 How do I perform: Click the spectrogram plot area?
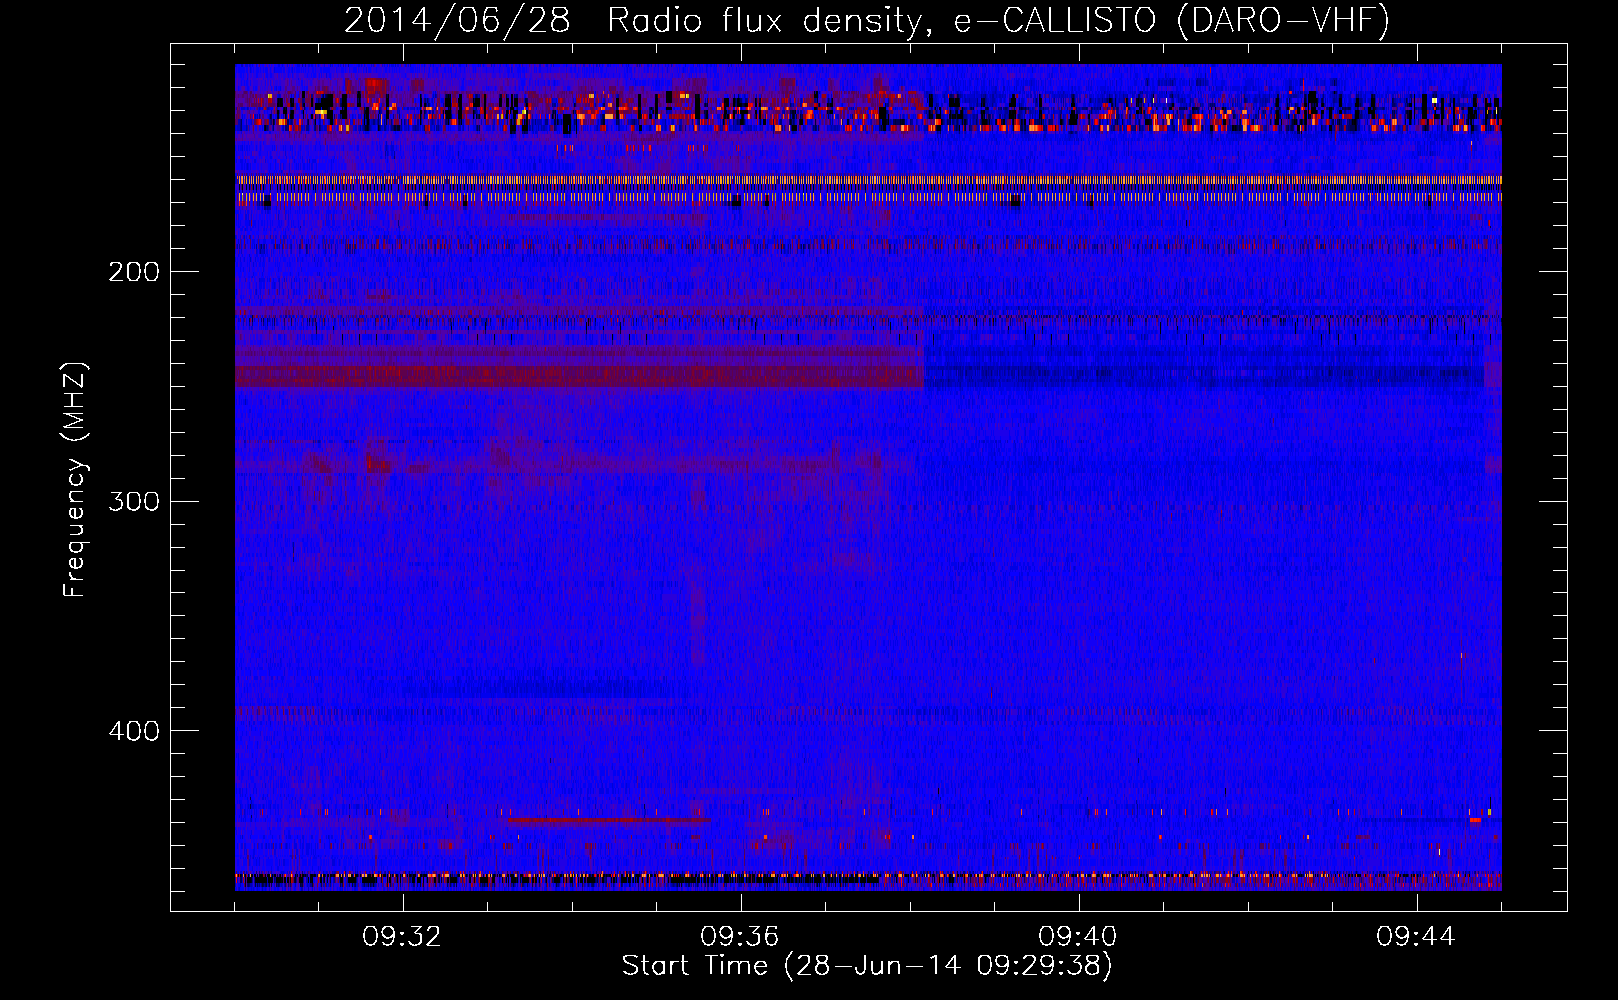click(x=868, y=477)
